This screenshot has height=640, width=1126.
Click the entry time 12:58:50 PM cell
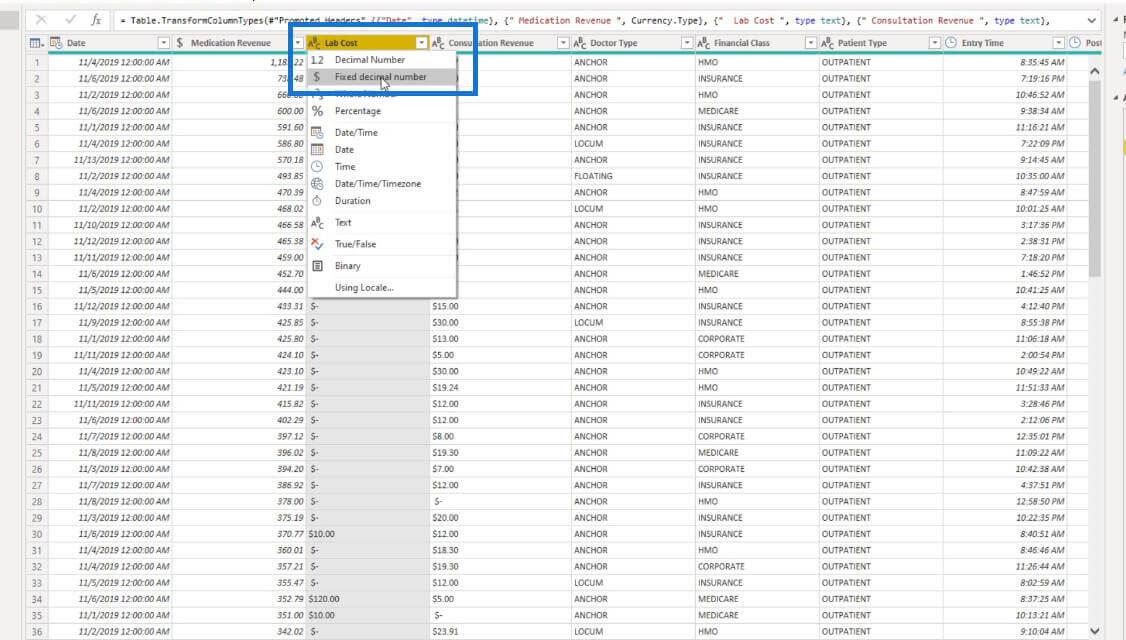click(x=1005, y=501)
